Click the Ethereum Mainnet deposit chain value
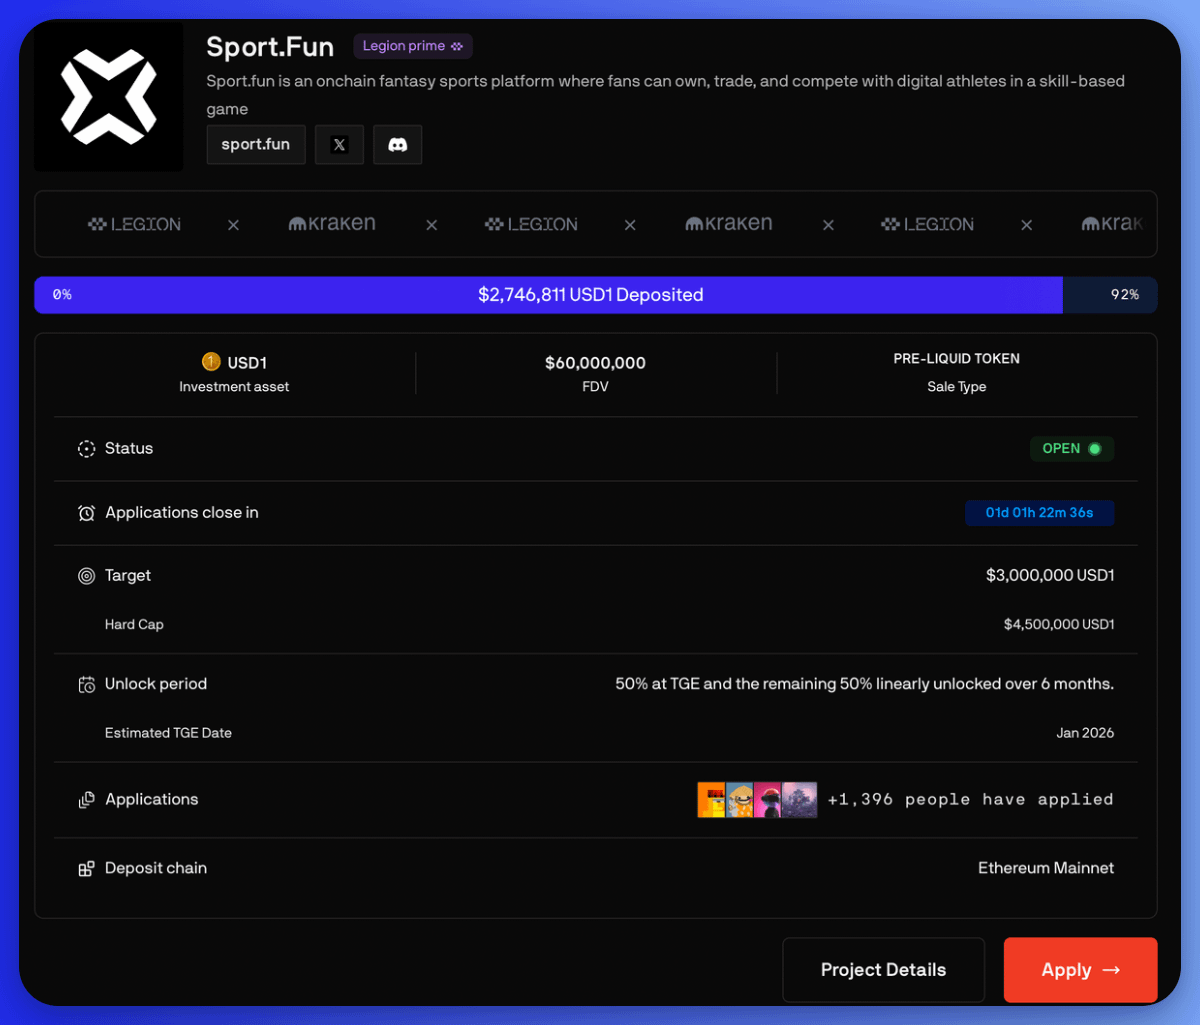 click(1046, 869)
